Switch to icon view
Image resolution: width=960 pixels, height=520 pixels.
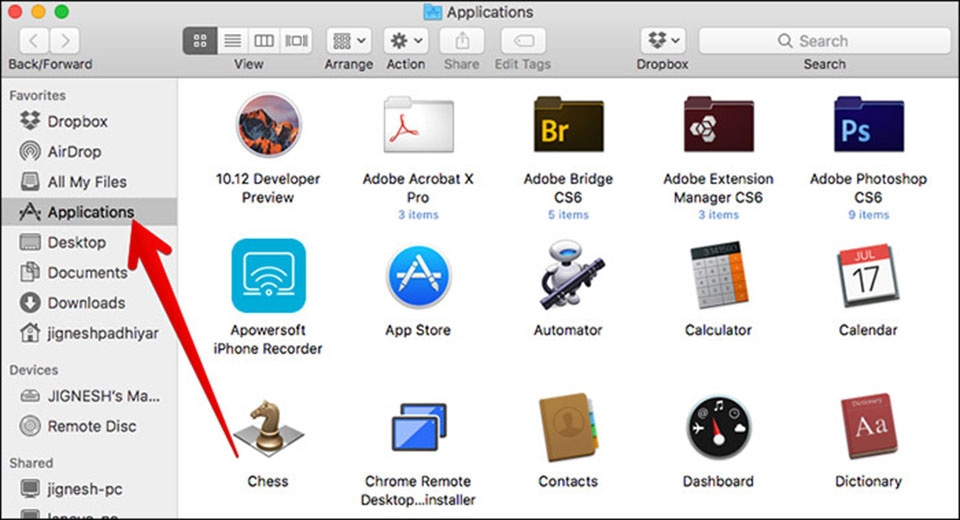(x=200, y=41)
